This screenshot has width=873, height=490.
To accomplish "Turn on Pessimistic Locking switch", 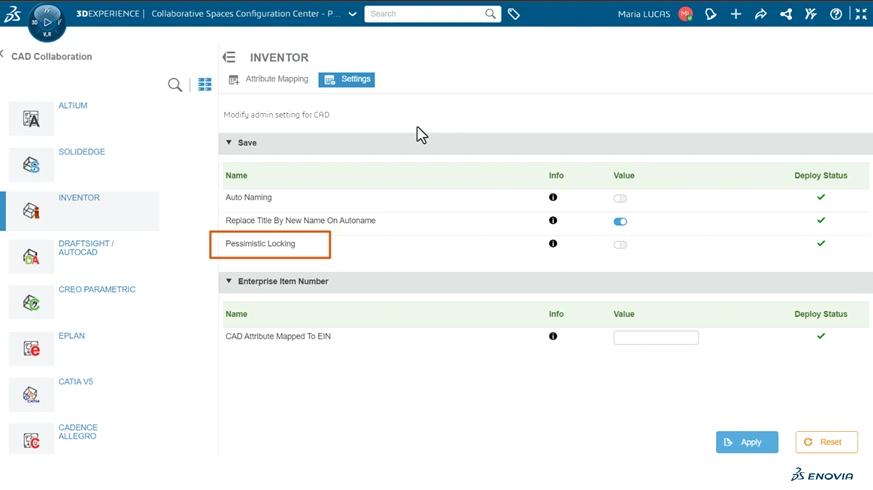I will coord(620,244).
